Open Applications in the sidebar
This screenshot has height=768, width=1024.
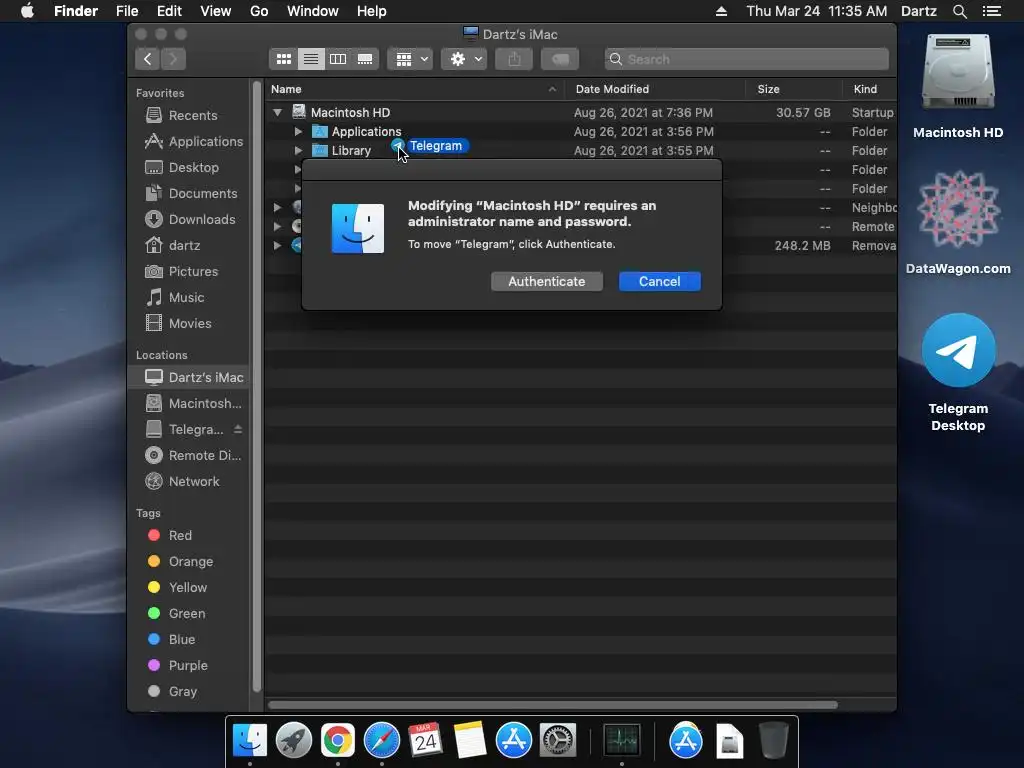(194, 141)
